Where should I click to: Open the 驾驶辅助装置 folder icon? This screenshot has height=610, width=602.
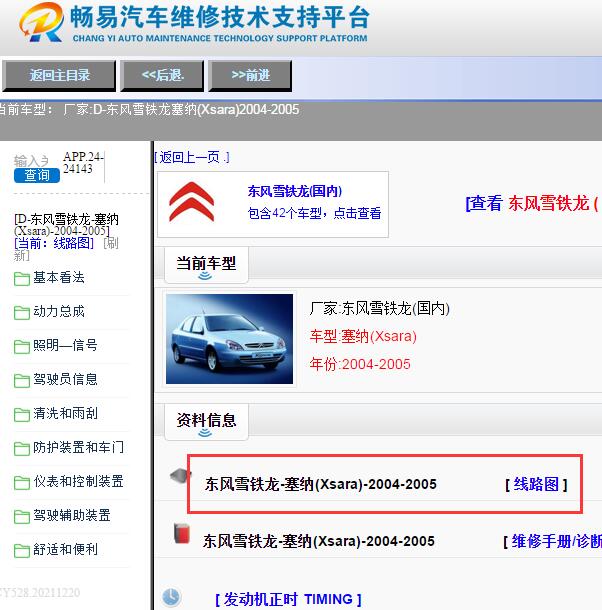click(x=21, y=517)
